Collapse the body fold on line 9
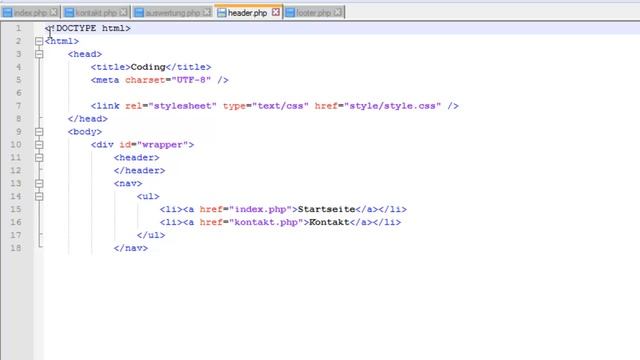 click(x=39, y=132)
